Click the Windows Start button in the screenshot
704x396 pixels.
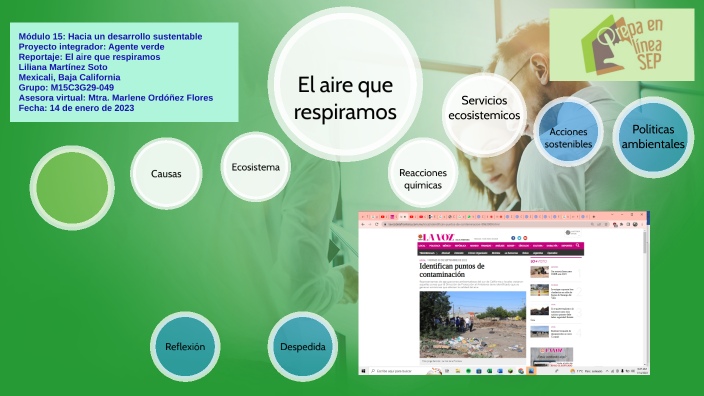(x=363, y=371)
